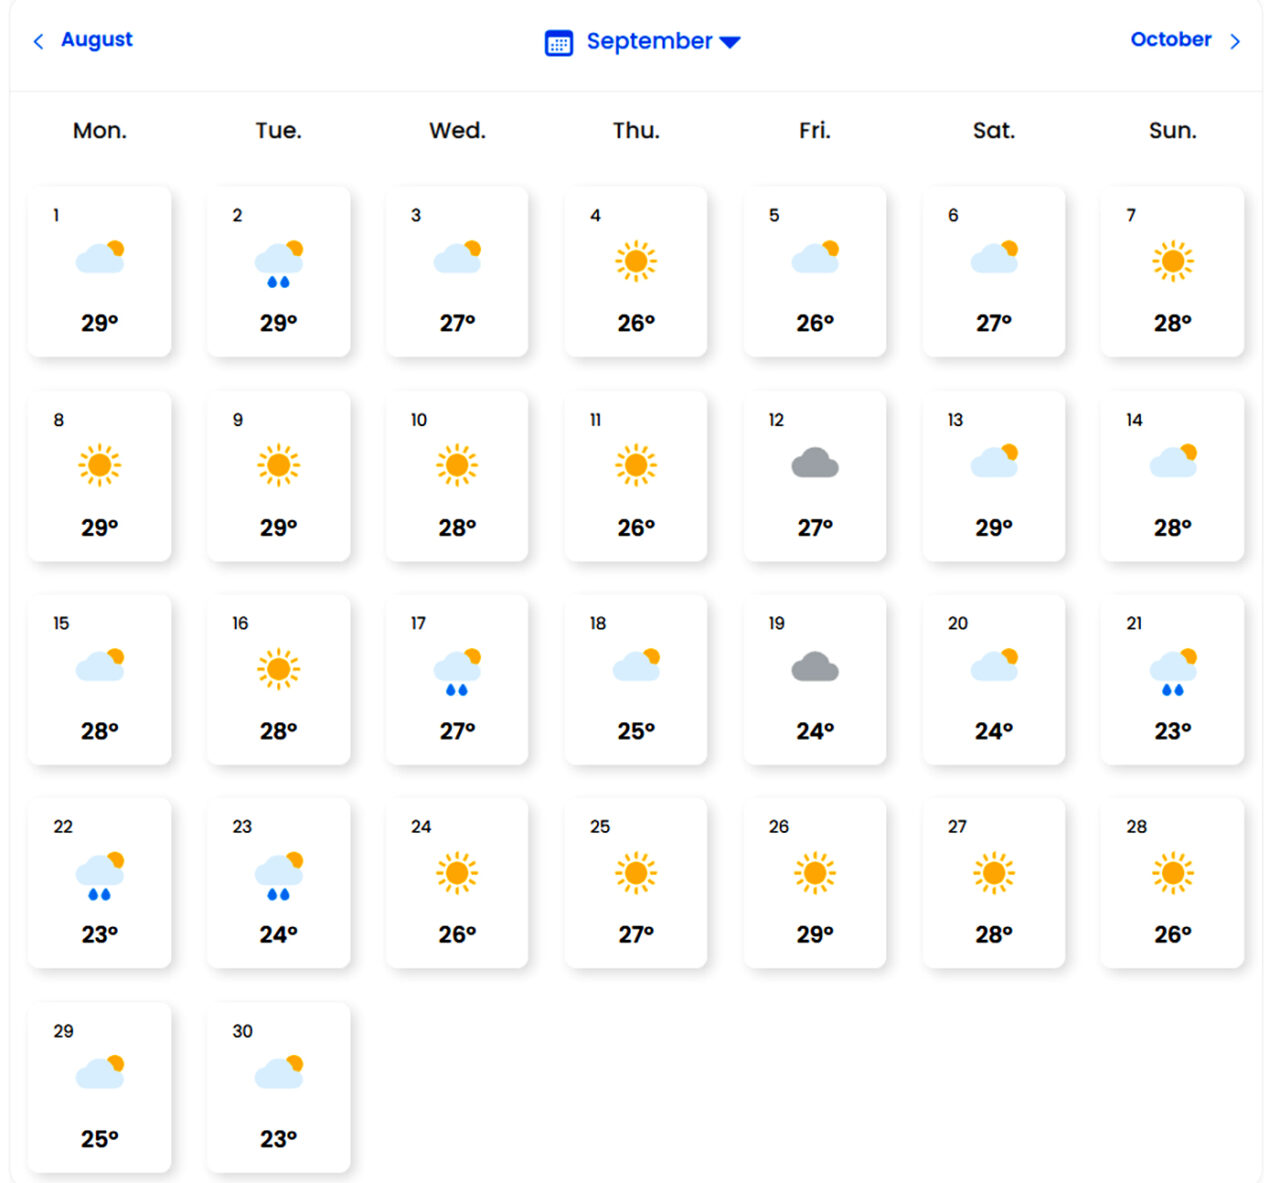Open the September 15 forecast card
Image resolution: width=1280 pixels, height=1183 pixels.
[x=99, y=680]
